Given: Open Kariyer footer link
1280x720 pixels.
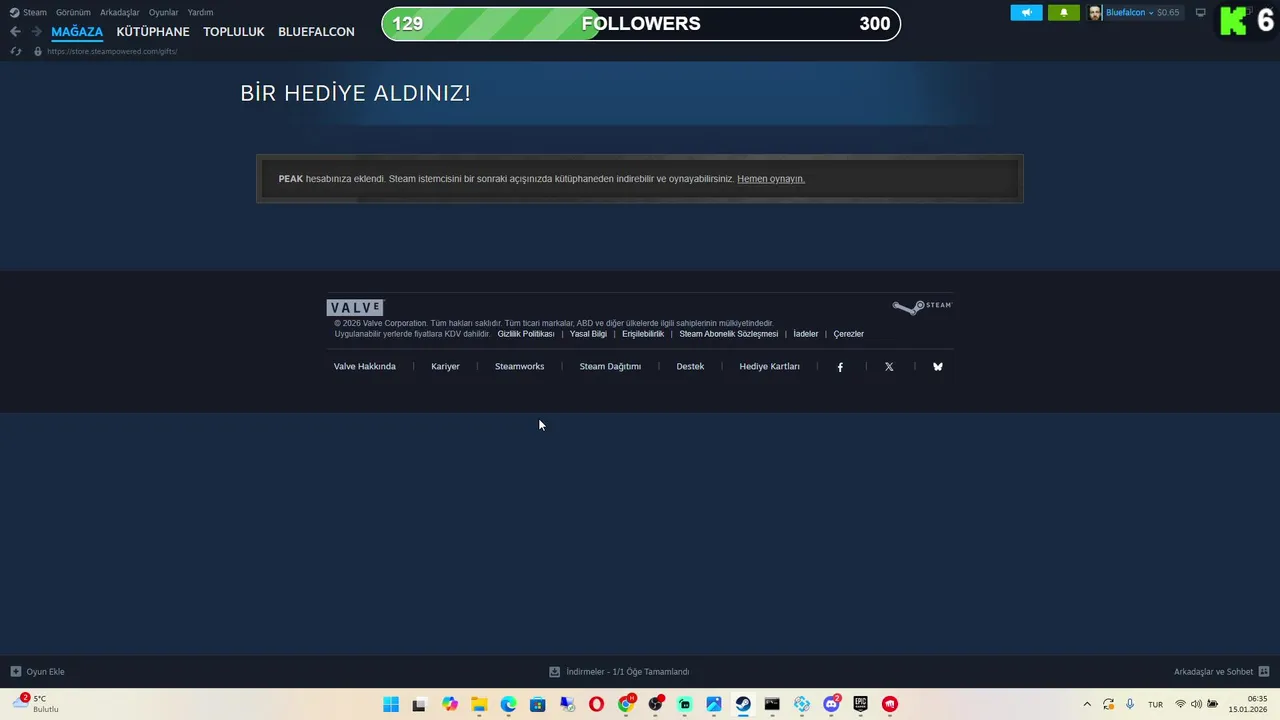Looking at the screenshot, I should 445,367.
